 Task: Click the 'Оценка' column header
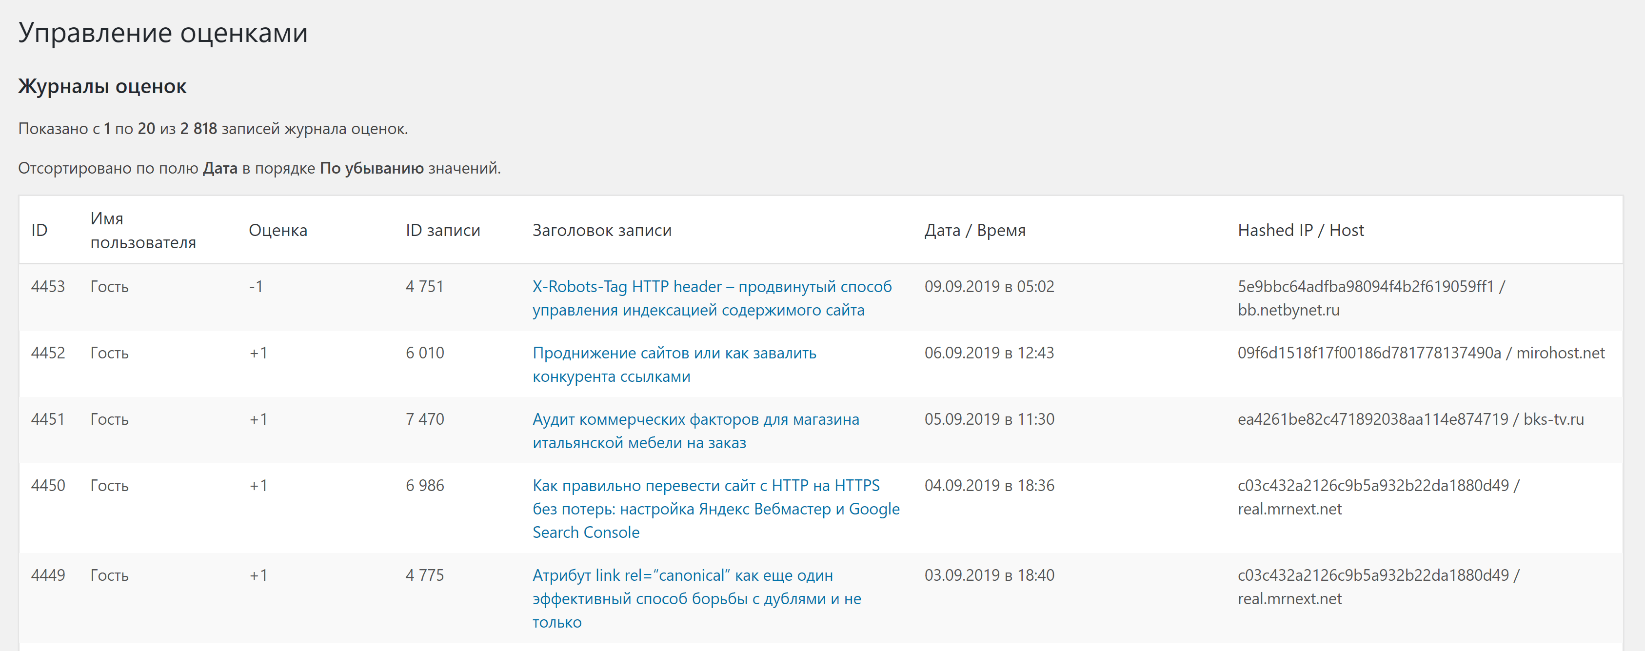(x=278, y=231)
